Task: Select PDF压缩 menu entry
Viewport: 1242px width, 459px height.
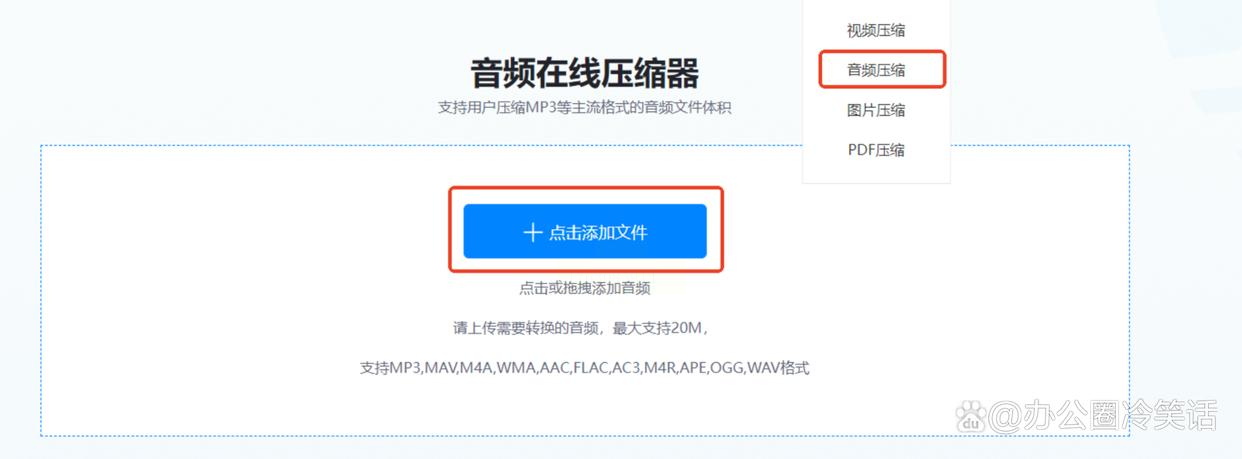Action: (x=876, y=150)
